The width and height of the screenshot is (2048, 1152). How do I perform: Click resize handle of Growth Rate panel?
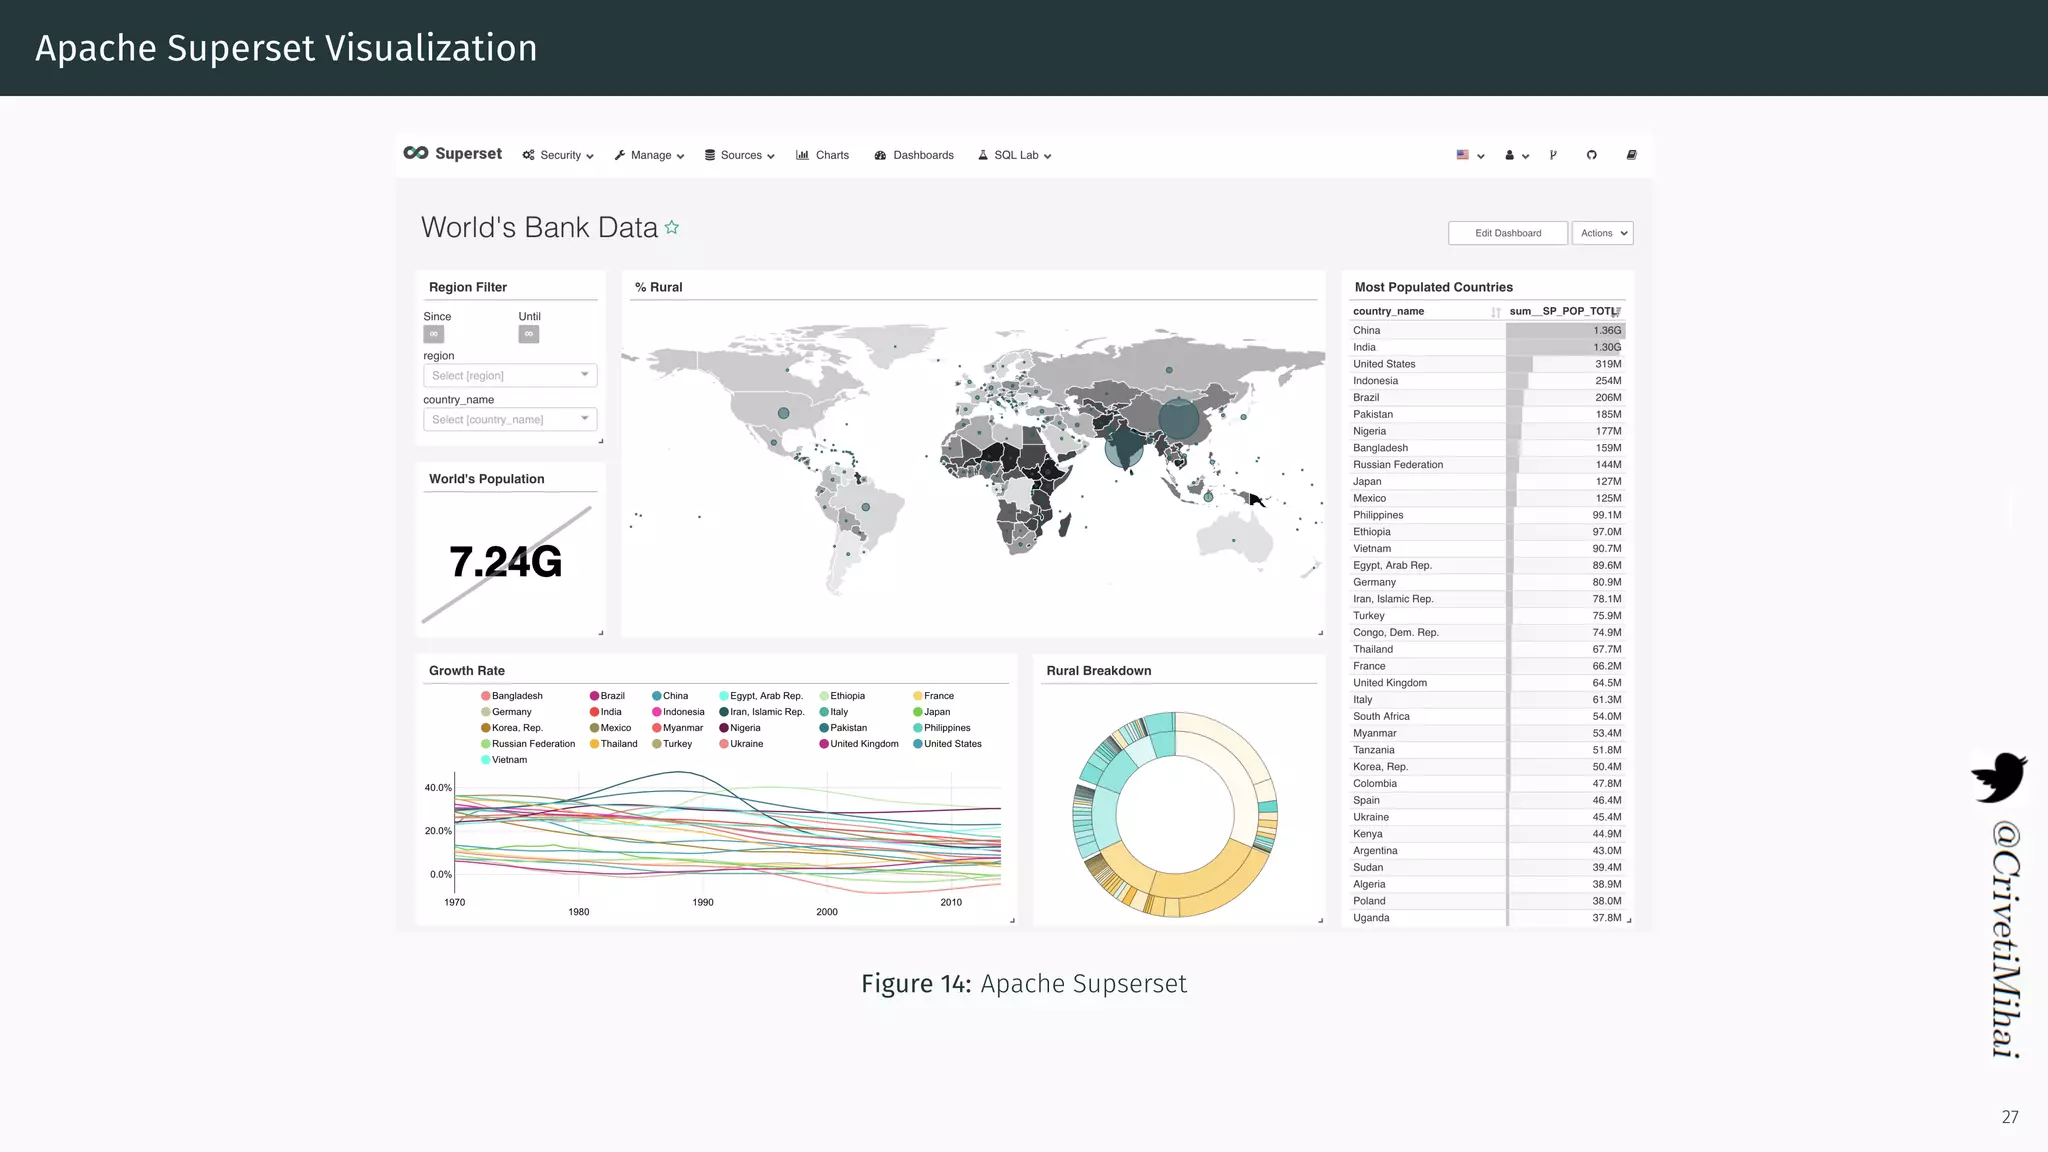click(1013, 921)
